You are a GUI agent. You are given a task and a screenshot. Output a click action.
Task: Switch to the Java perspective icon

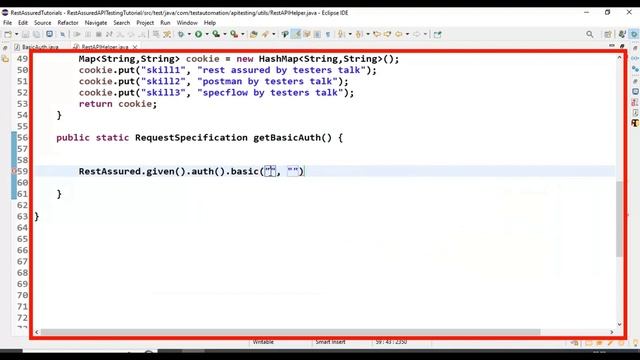622,34
